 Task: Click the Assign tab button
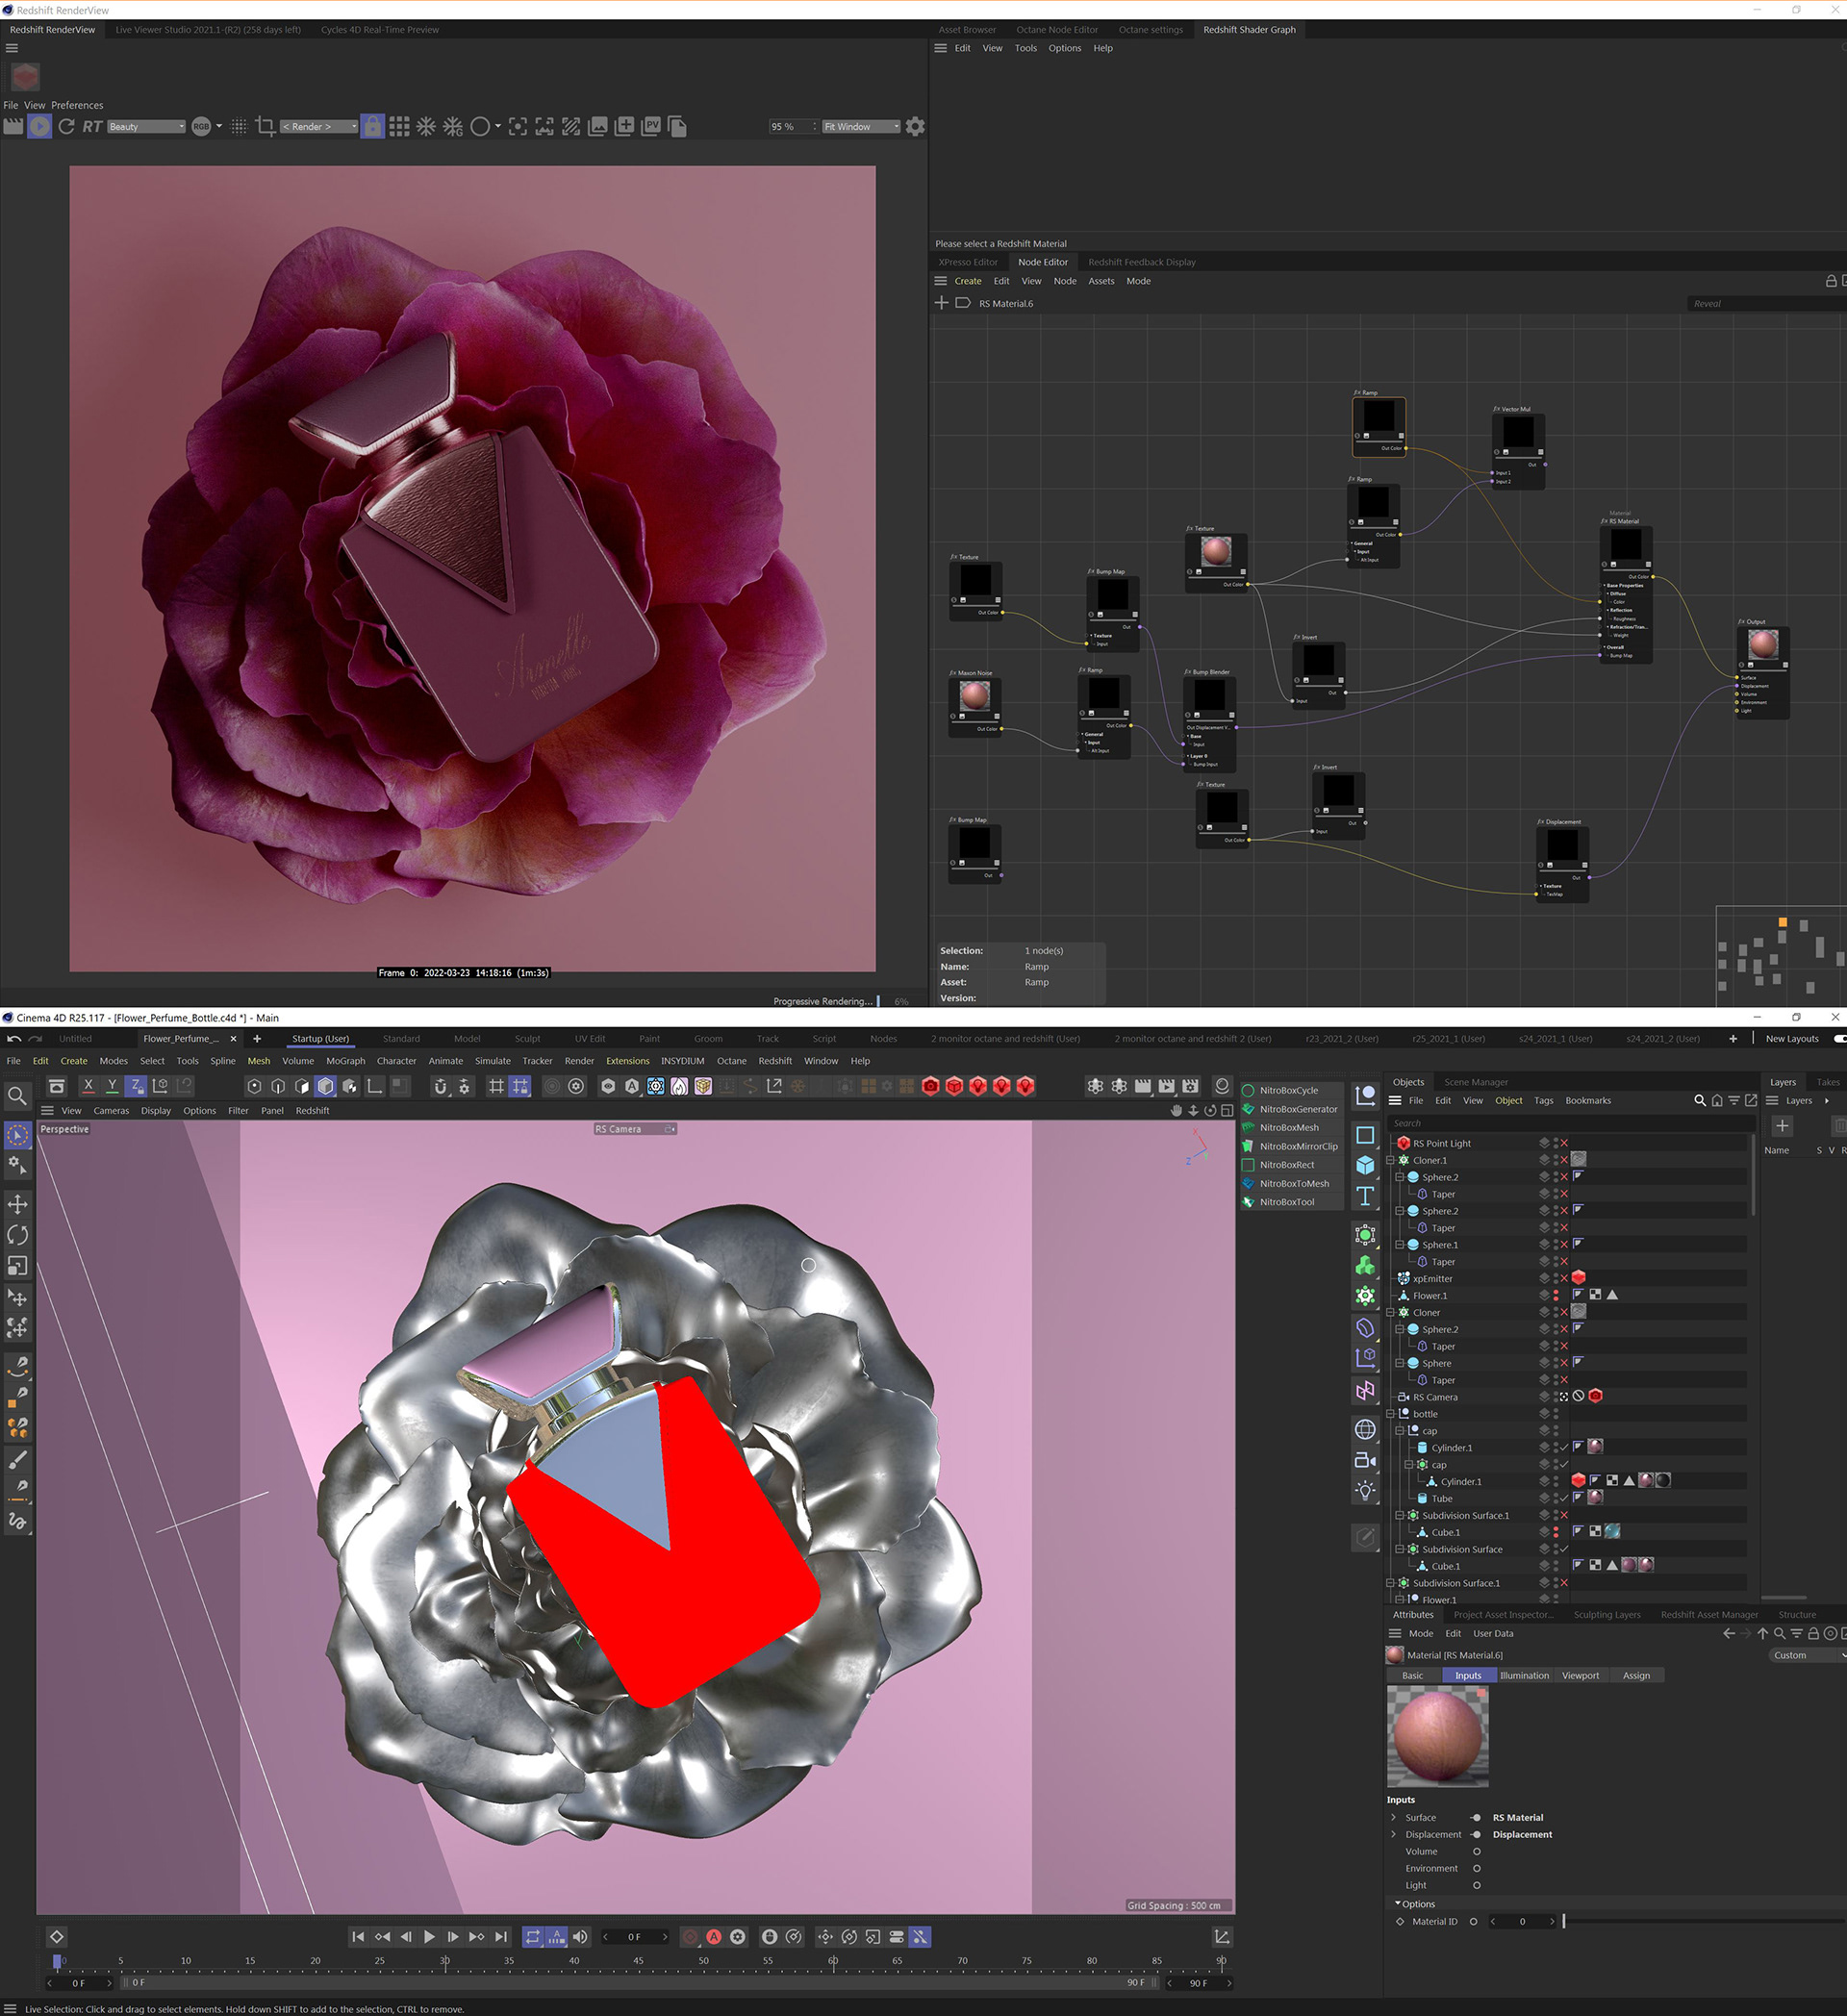[x=1635, y=1675]
